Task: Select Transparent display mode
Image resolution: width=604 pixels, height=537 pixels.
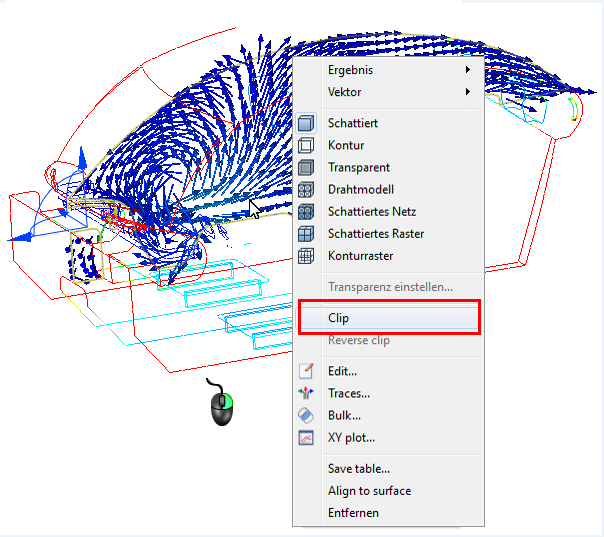Action: 388,168
